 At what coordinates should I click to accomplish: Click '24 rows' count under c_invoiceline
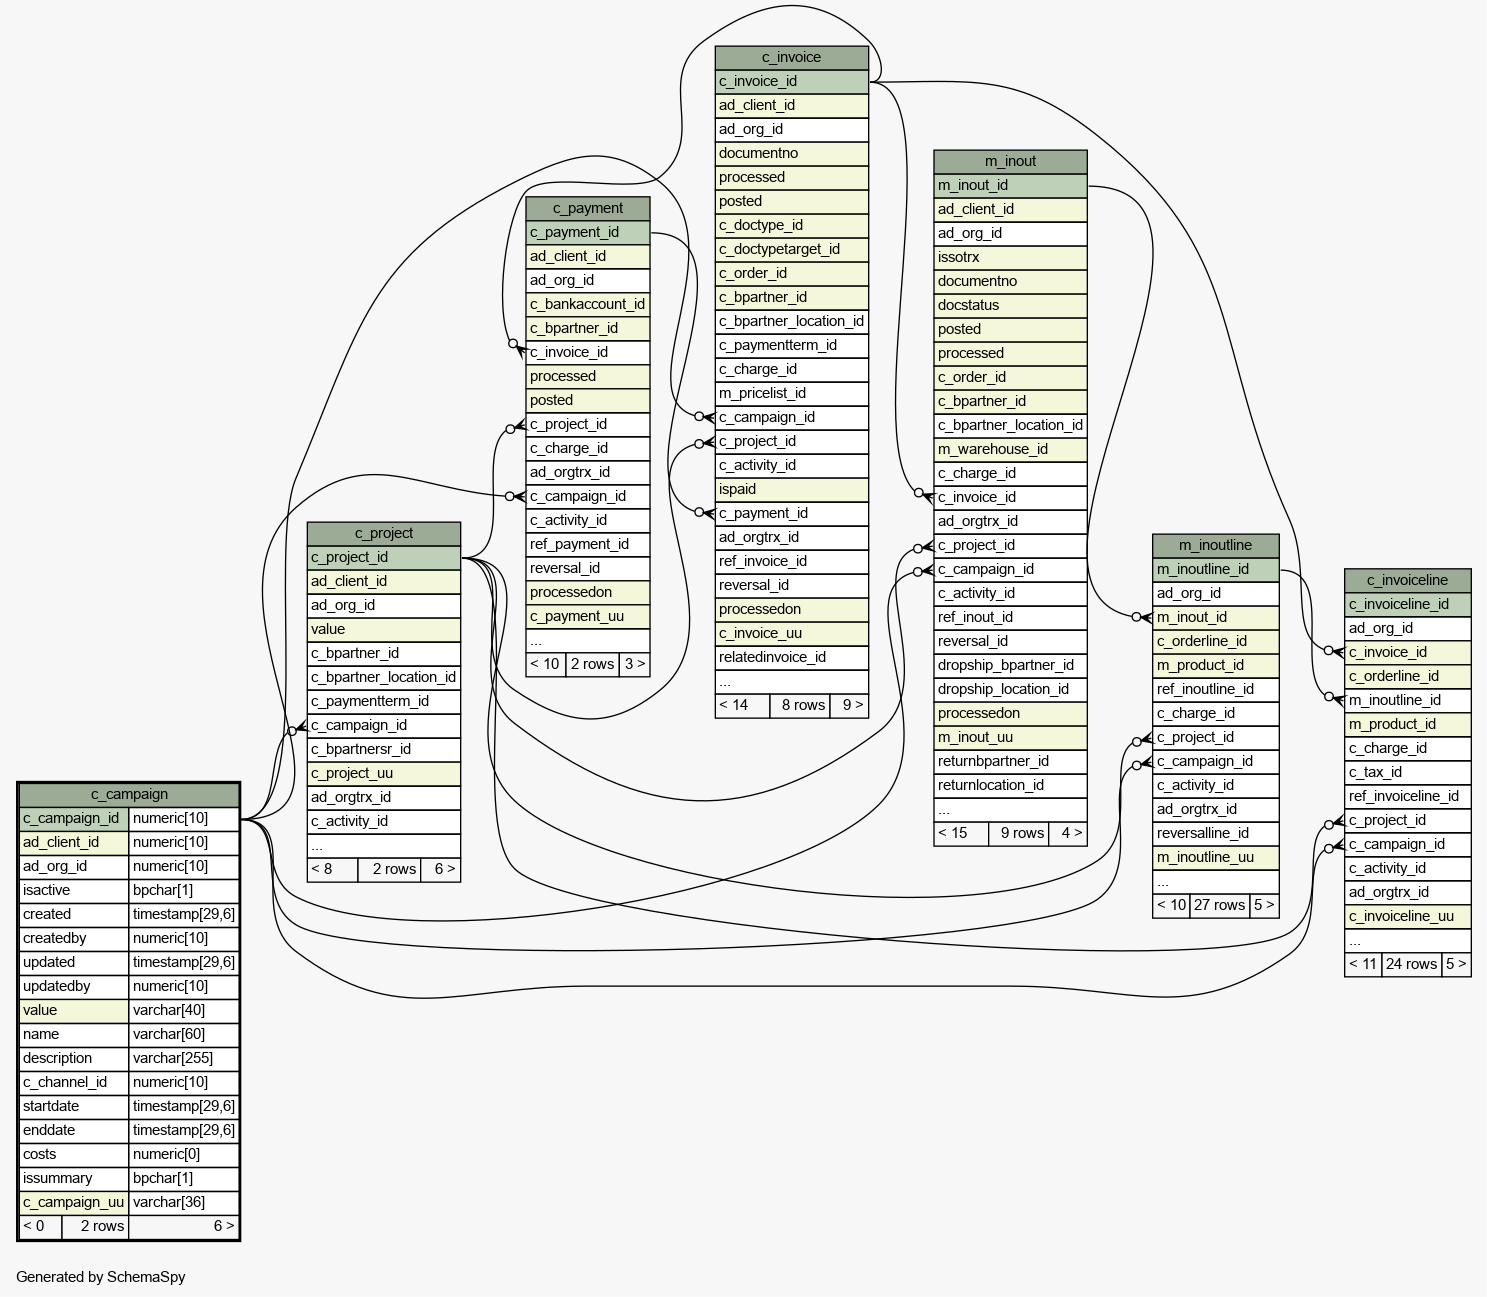point(1412,964)
